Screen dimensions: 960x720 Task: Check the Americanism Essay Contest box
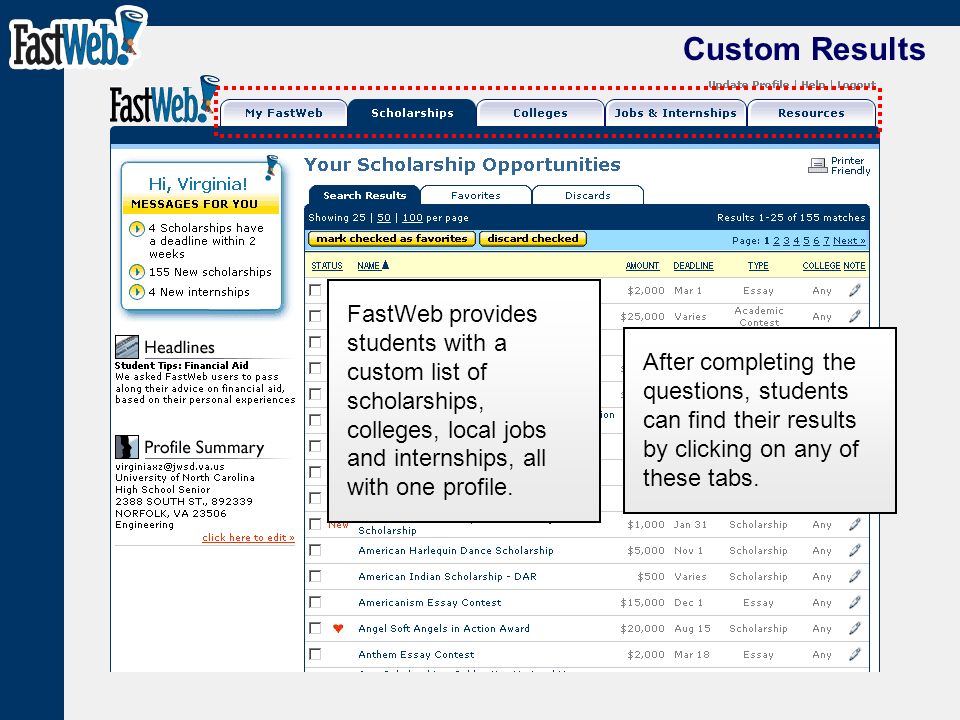point(315,602)
